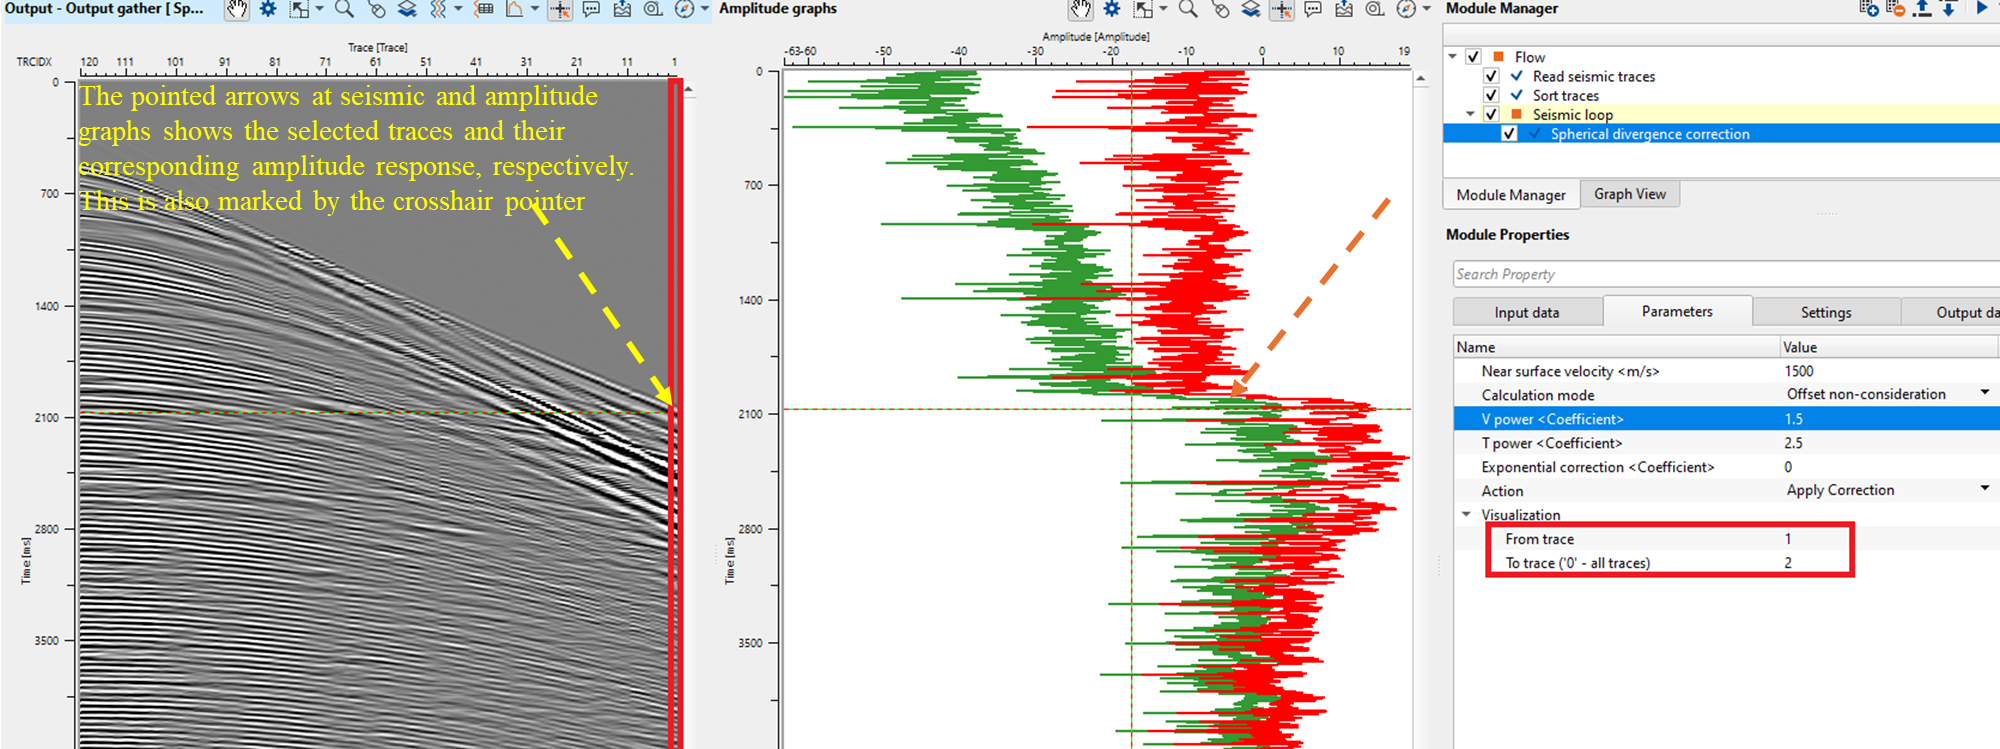Open the Settings tab in Module Properties

(x=1825, y=312)
